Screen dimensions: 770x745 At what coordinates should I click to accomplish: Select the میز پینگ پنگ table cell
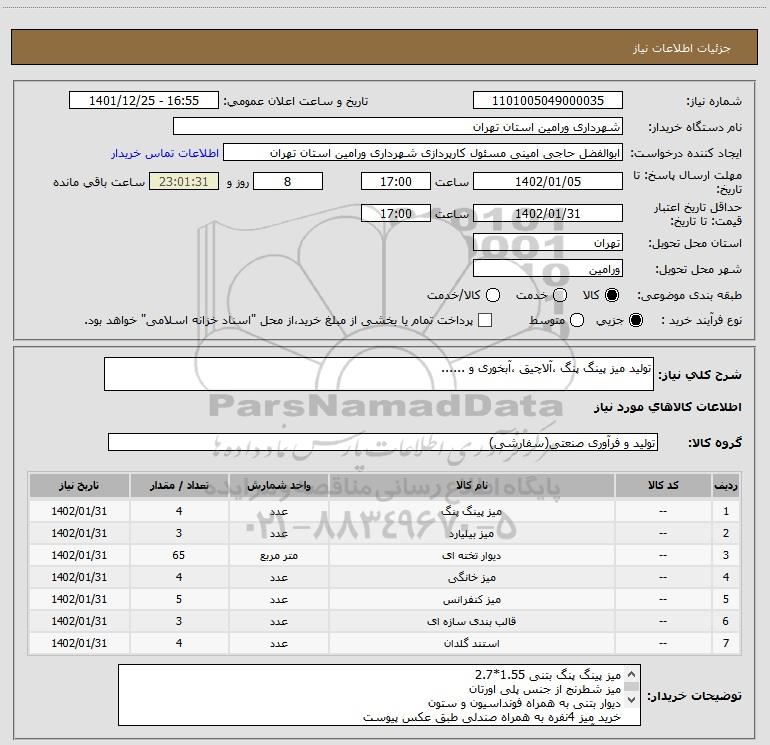point(471,511)
